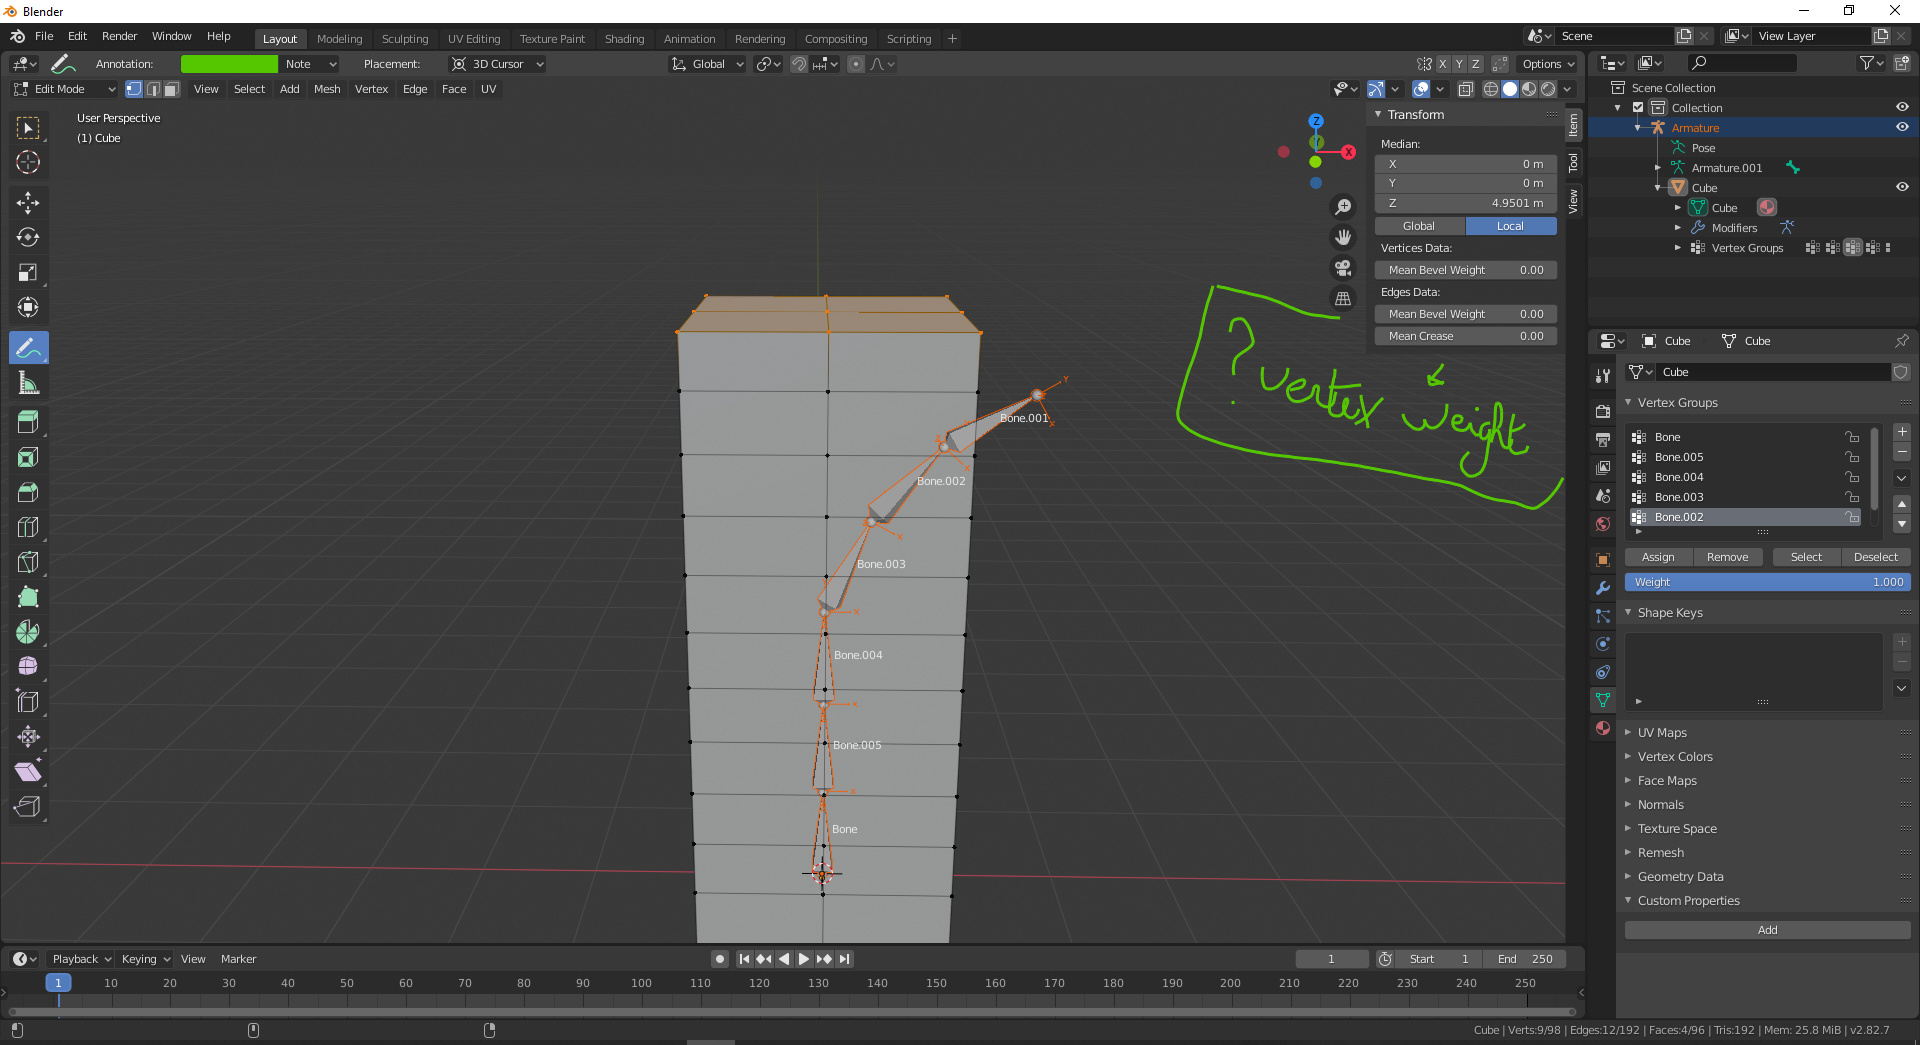This screenshot has height=1045, width=1920.
Task: Set transform median to Local
Action: point(1510,226)
